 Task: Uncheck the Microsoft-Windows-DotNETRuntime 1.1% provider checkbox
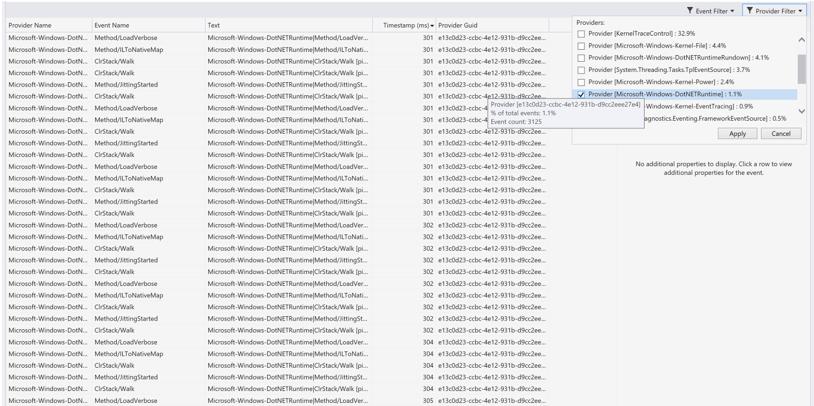coord(581,94)
